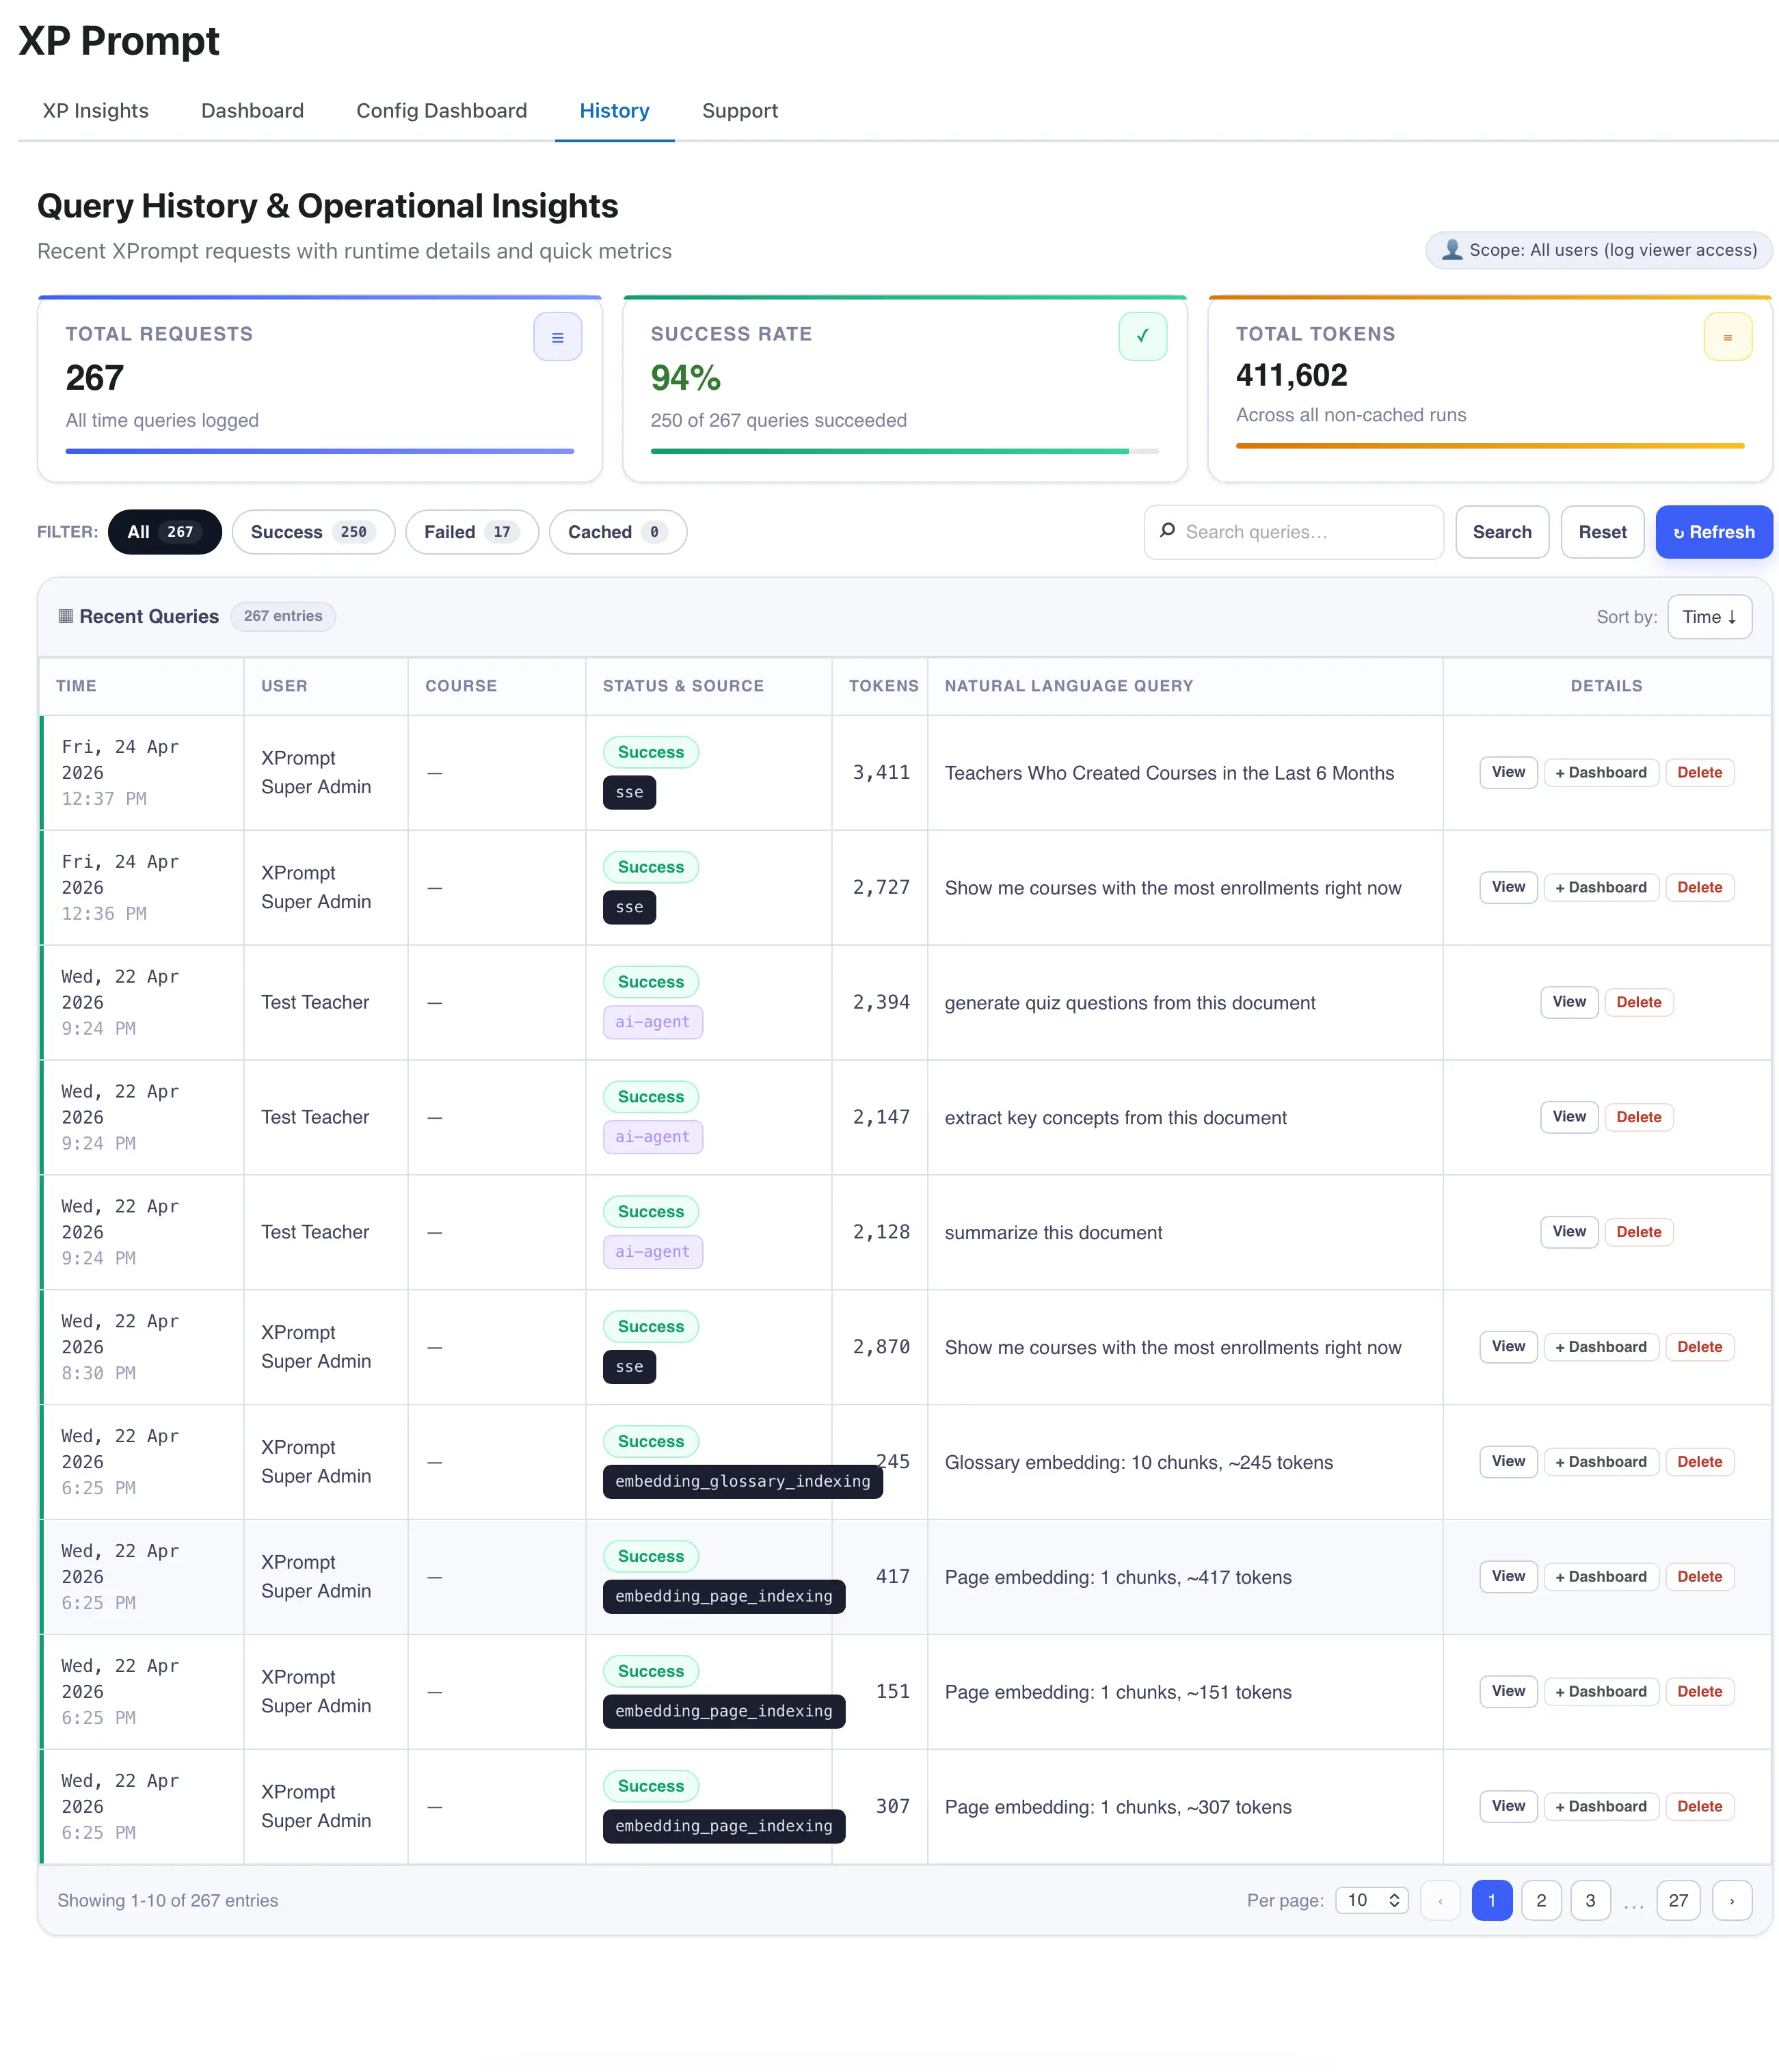Filter queries by Failed status
The image size is (1779, 2072).
click(x=471, y=532)
